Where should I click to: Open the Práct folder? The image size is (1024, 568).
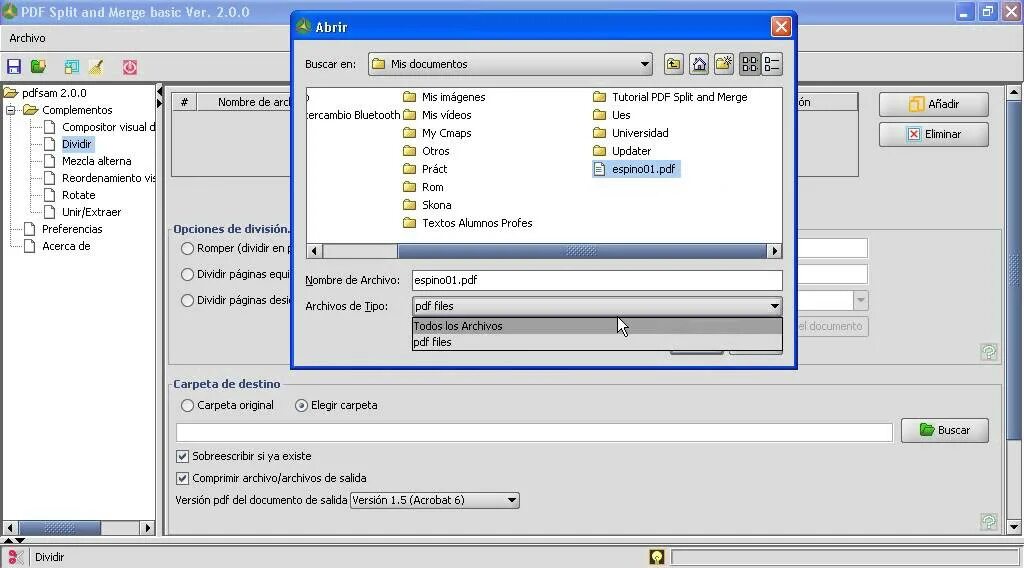point(425,169)
